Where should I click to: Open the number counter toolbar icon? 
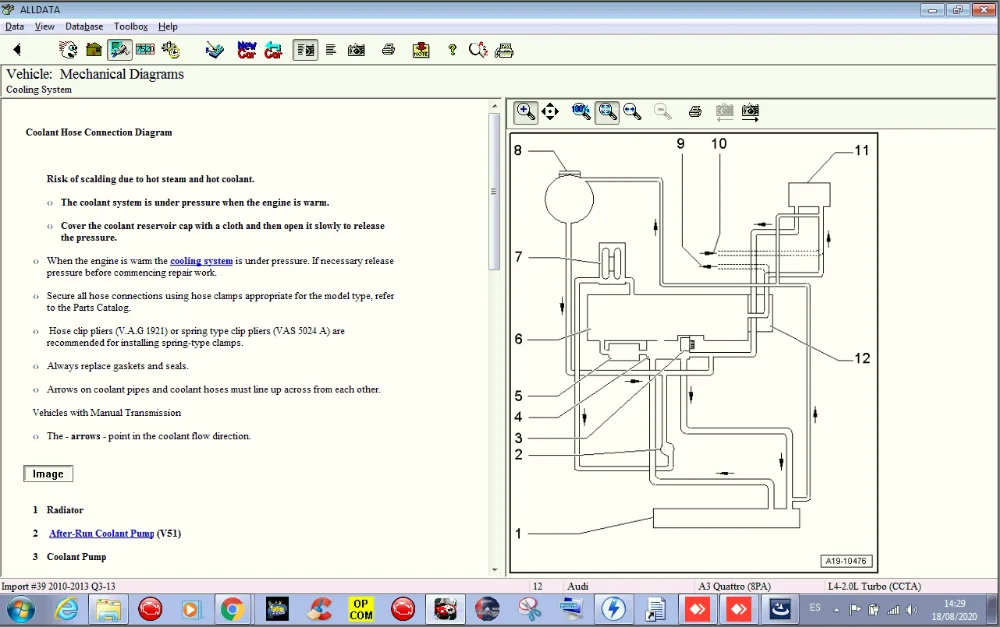point(145,49)
